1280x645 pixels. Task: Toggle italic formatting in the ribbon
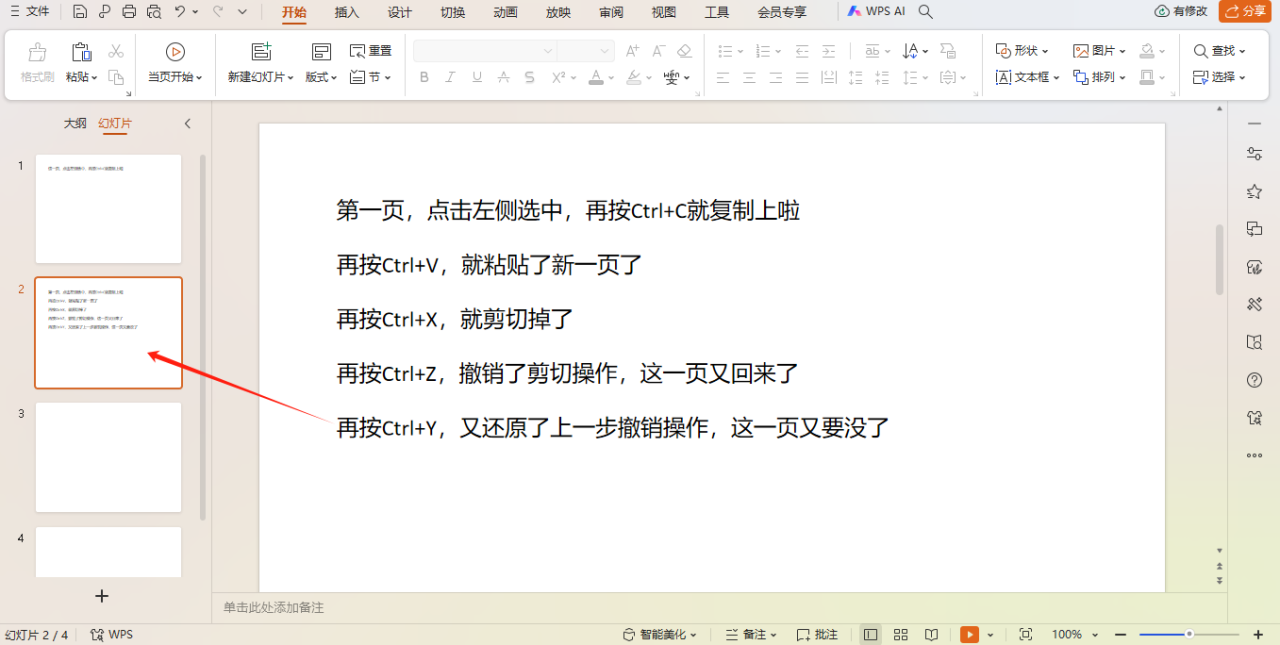450,77
